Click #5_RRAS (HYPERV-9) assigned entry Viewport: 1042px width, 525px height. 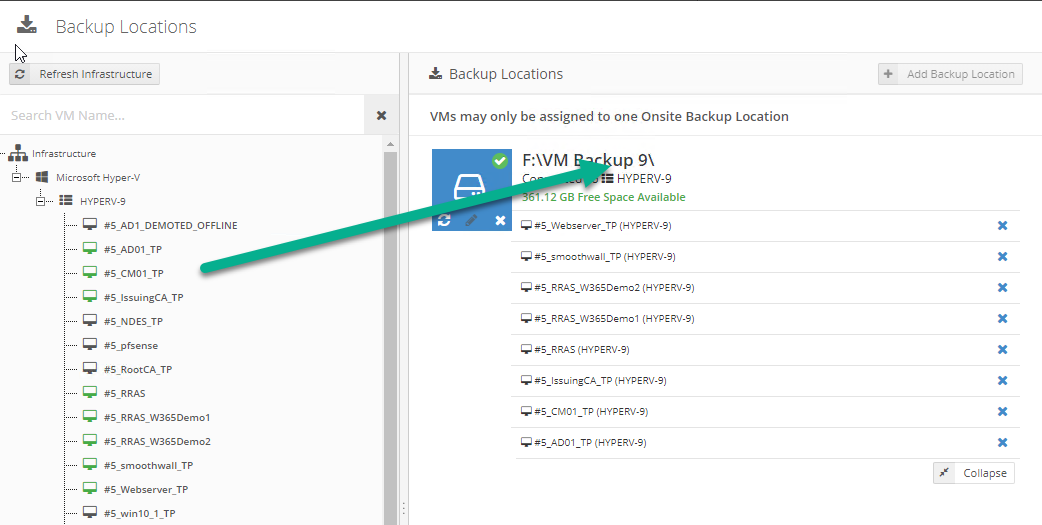click(575, 350)
